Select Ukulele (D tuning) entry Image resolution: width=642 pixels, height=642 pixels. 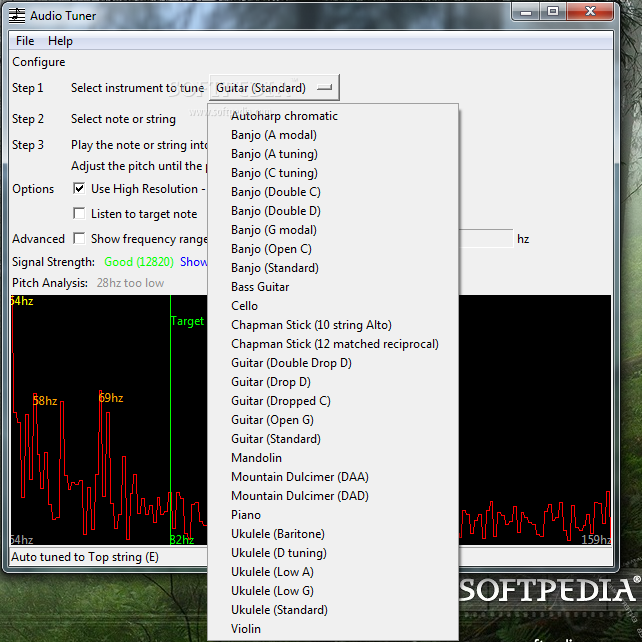pos(333,553)
